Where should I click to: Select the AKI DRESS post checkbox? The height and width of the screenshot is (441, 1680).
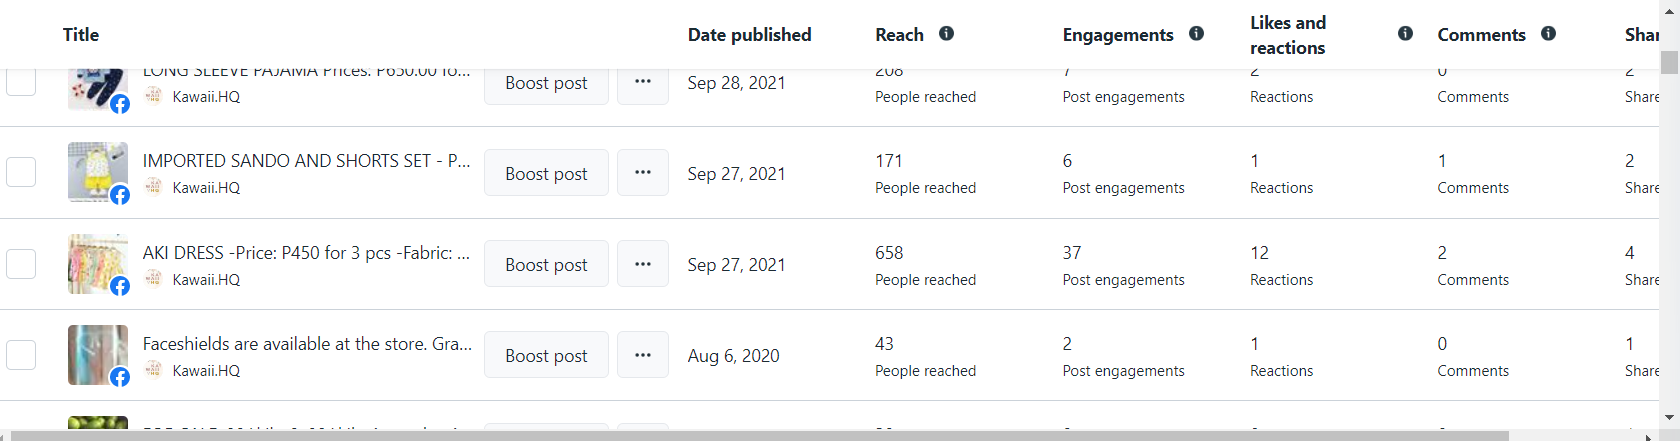pyautogui.click(x=21, y=264)
